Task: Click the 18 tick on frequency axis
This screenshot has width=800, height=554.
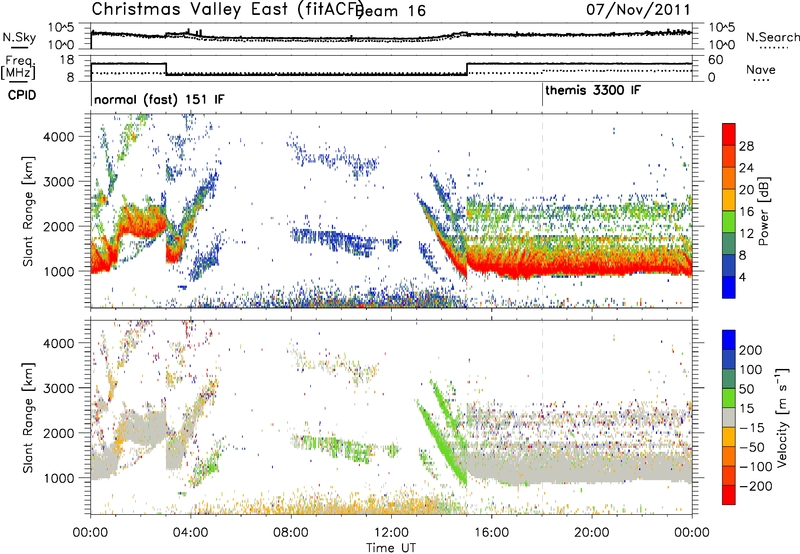Action: (x=67, y=60)
